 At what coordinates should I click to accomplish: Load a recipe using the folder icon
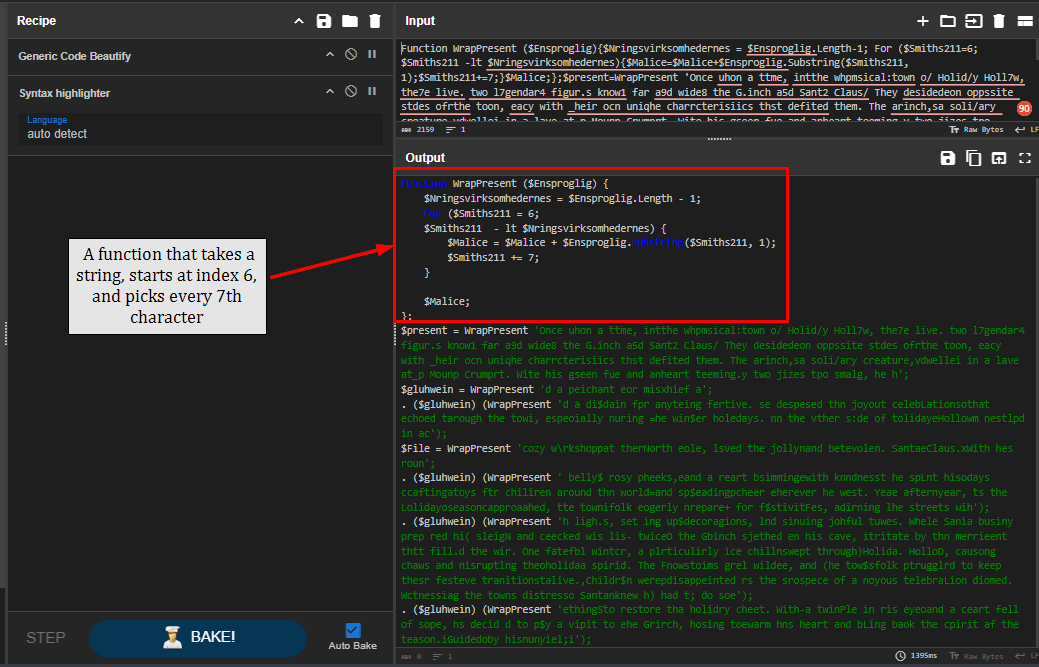click(349, 21)
